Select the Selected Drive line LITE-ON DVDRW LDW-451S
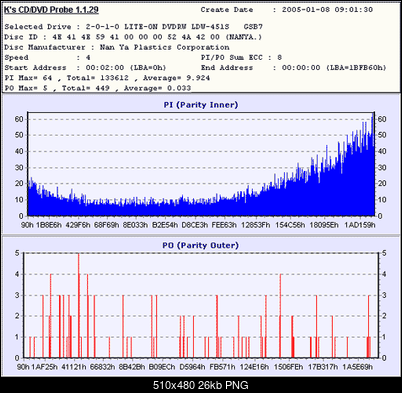Viewport: 402px width, 393px height. coord(134,27)
